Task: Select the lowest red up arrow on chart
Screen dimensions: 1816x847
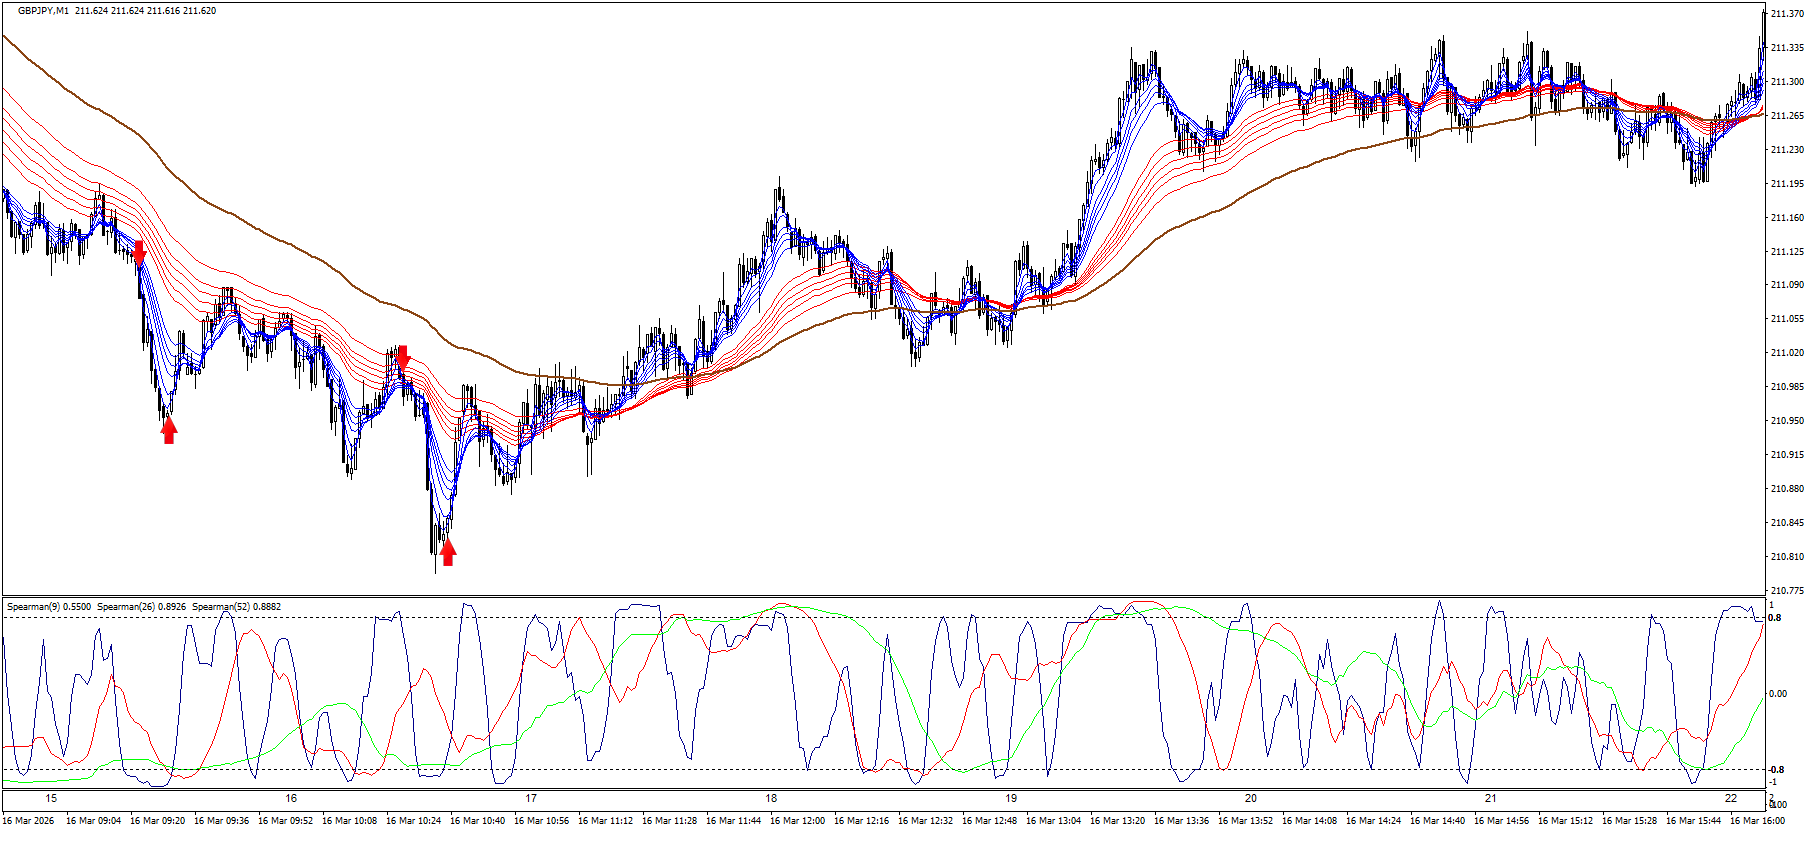Action: pos(448,551)
